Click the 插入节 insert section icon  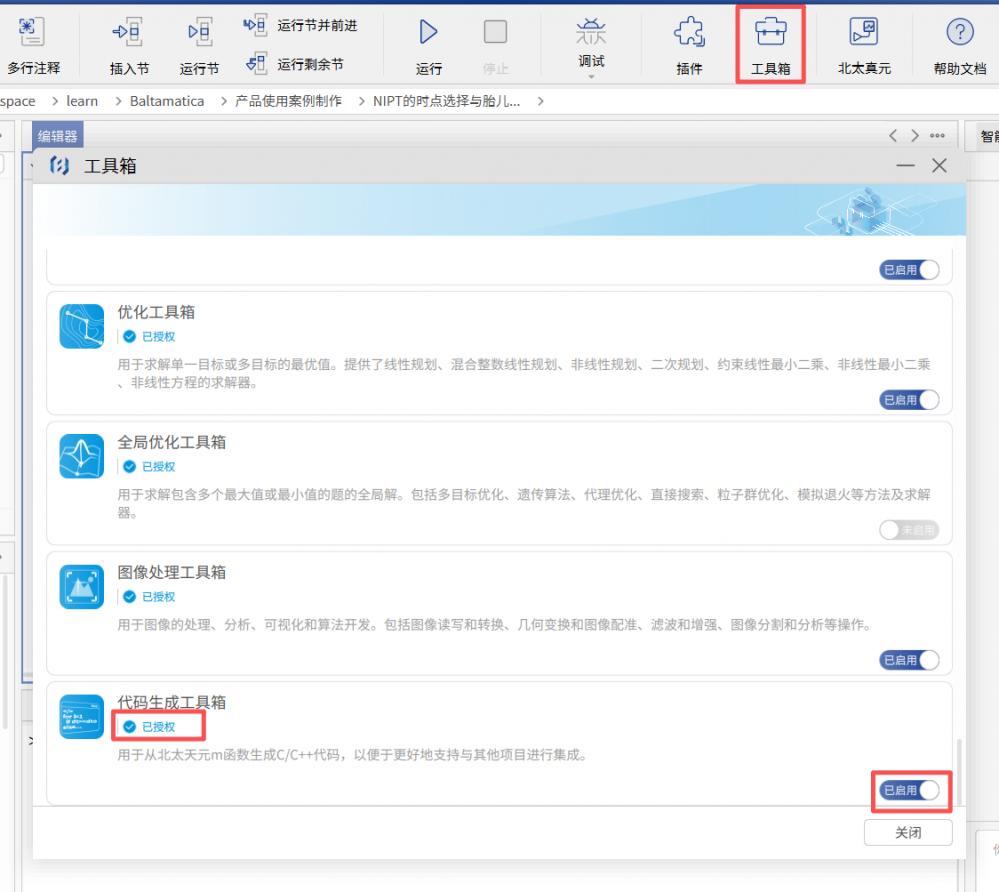click(128, 33)
